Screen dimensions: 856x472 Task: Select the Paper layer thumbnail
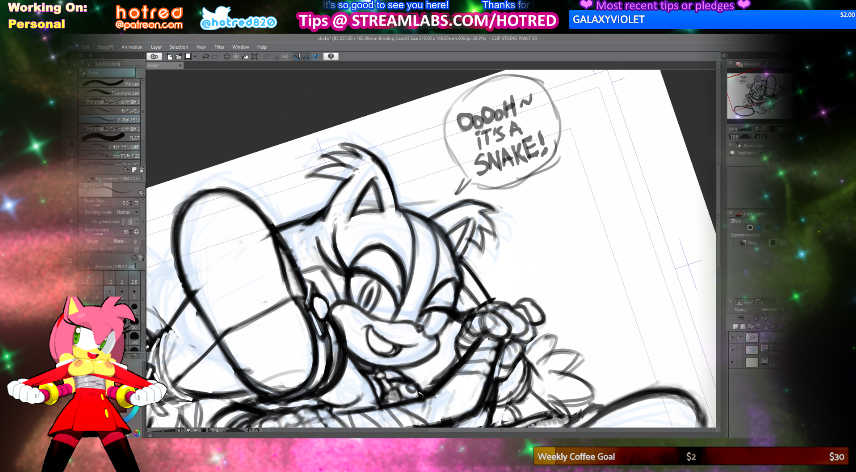[x=752, y=362]
